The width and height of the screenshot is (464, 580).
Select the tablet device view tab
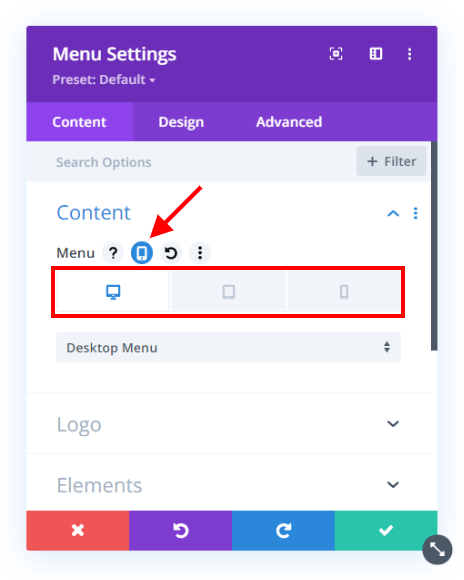point(229,291)
